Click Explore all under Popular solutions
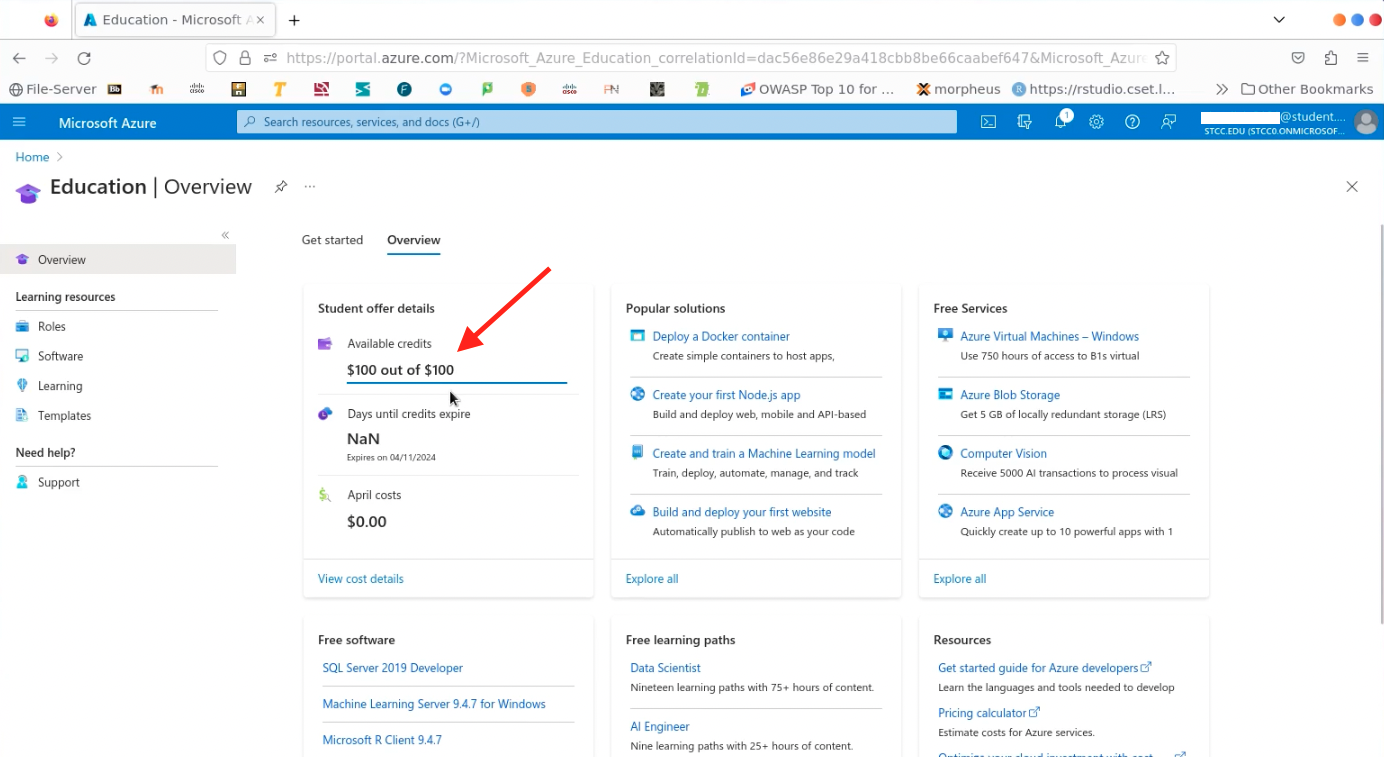This screenshot has height=757, width=1384. [652, 579]
